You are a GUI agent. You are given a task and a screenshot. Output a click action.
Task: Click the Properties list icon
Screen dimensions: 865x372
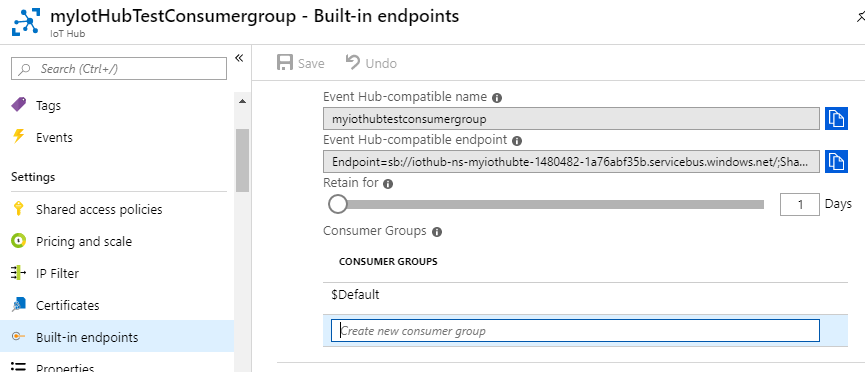pos(19,368)
